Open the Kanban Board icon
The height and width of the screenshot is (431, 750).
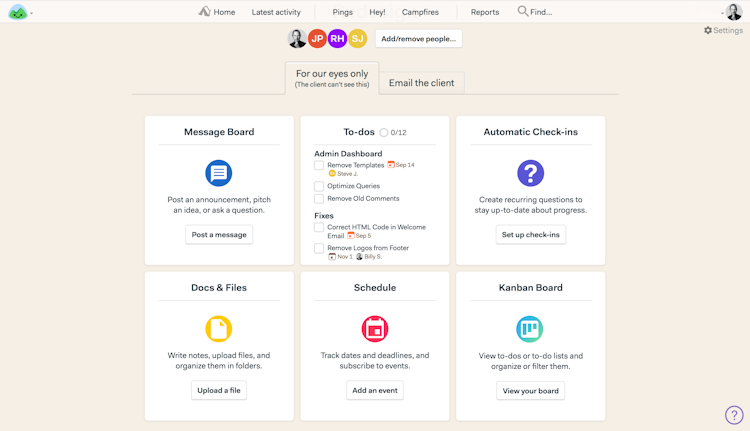[531, 328]
